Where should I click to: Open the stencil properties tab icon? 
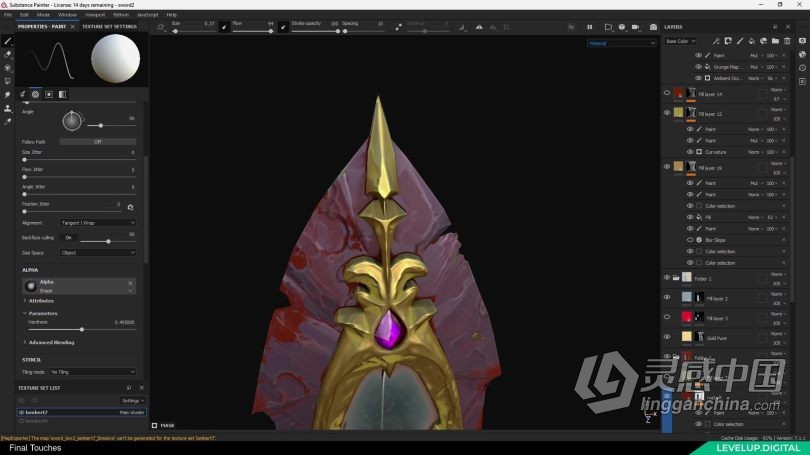click(x=49, y=94)
